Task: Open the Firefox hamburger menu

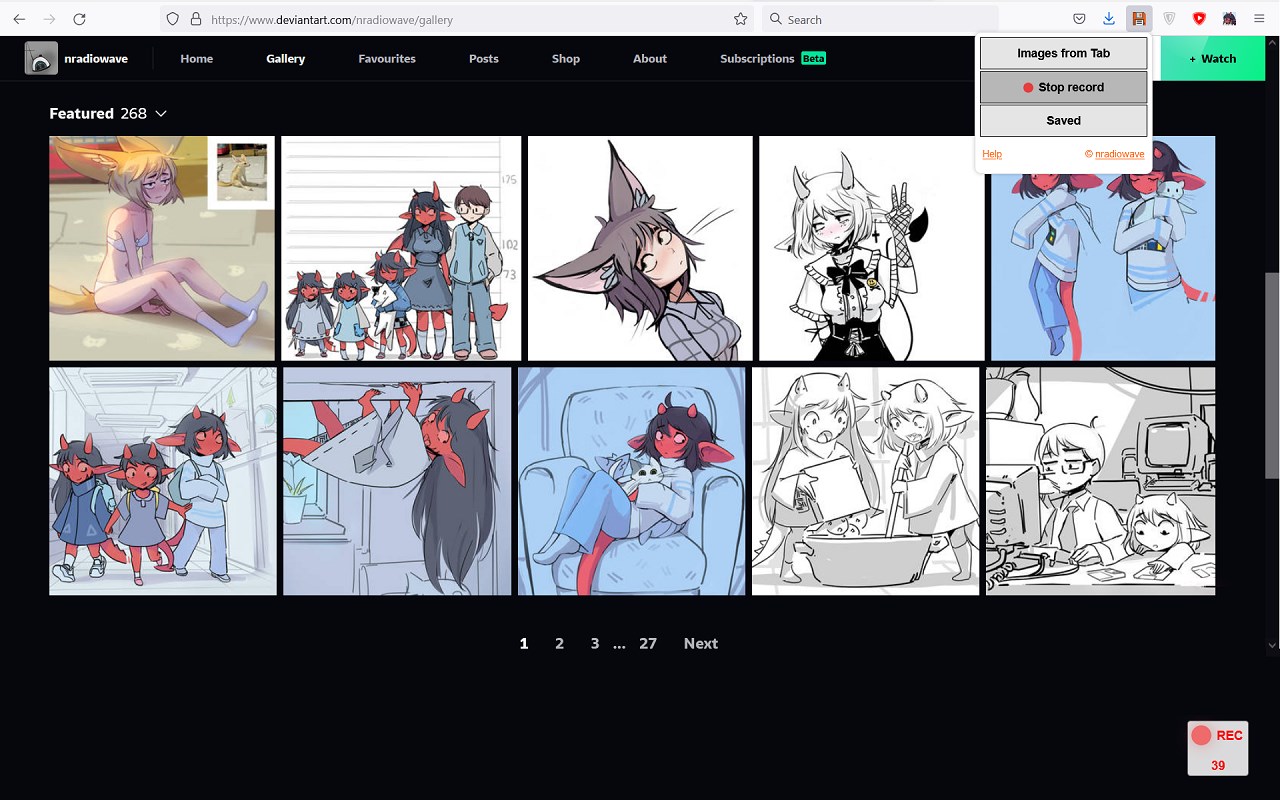Action: tap(1259, 19)
